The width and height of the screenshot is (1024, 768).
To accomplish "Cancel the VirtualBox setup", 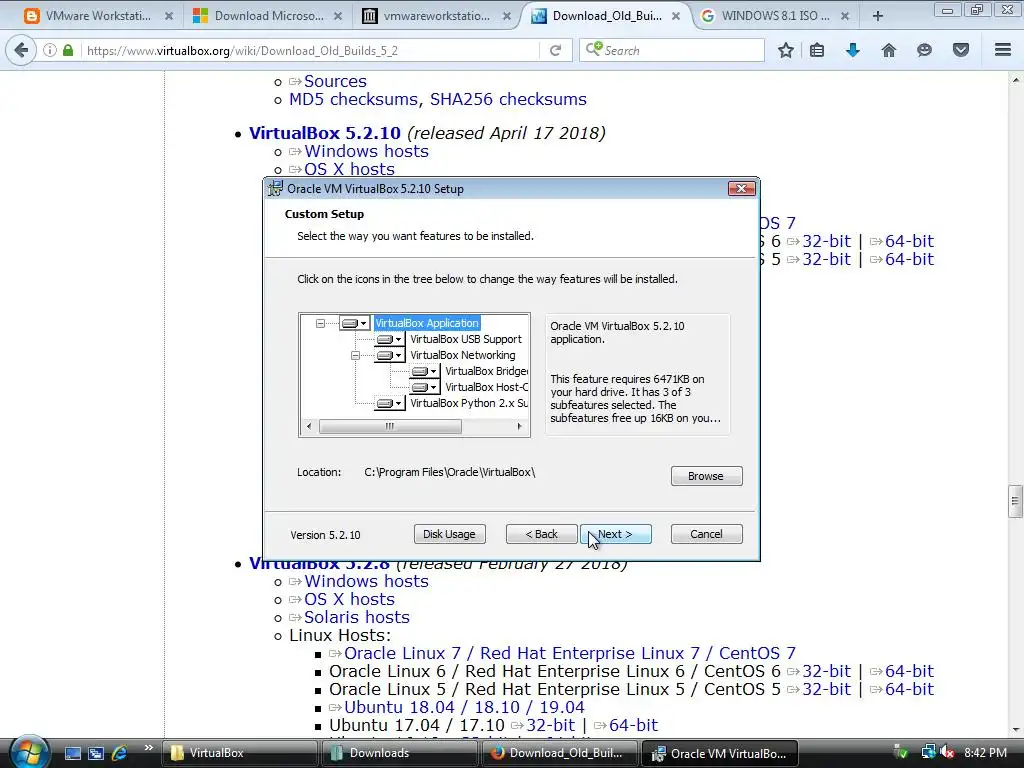I will point(706,534).
